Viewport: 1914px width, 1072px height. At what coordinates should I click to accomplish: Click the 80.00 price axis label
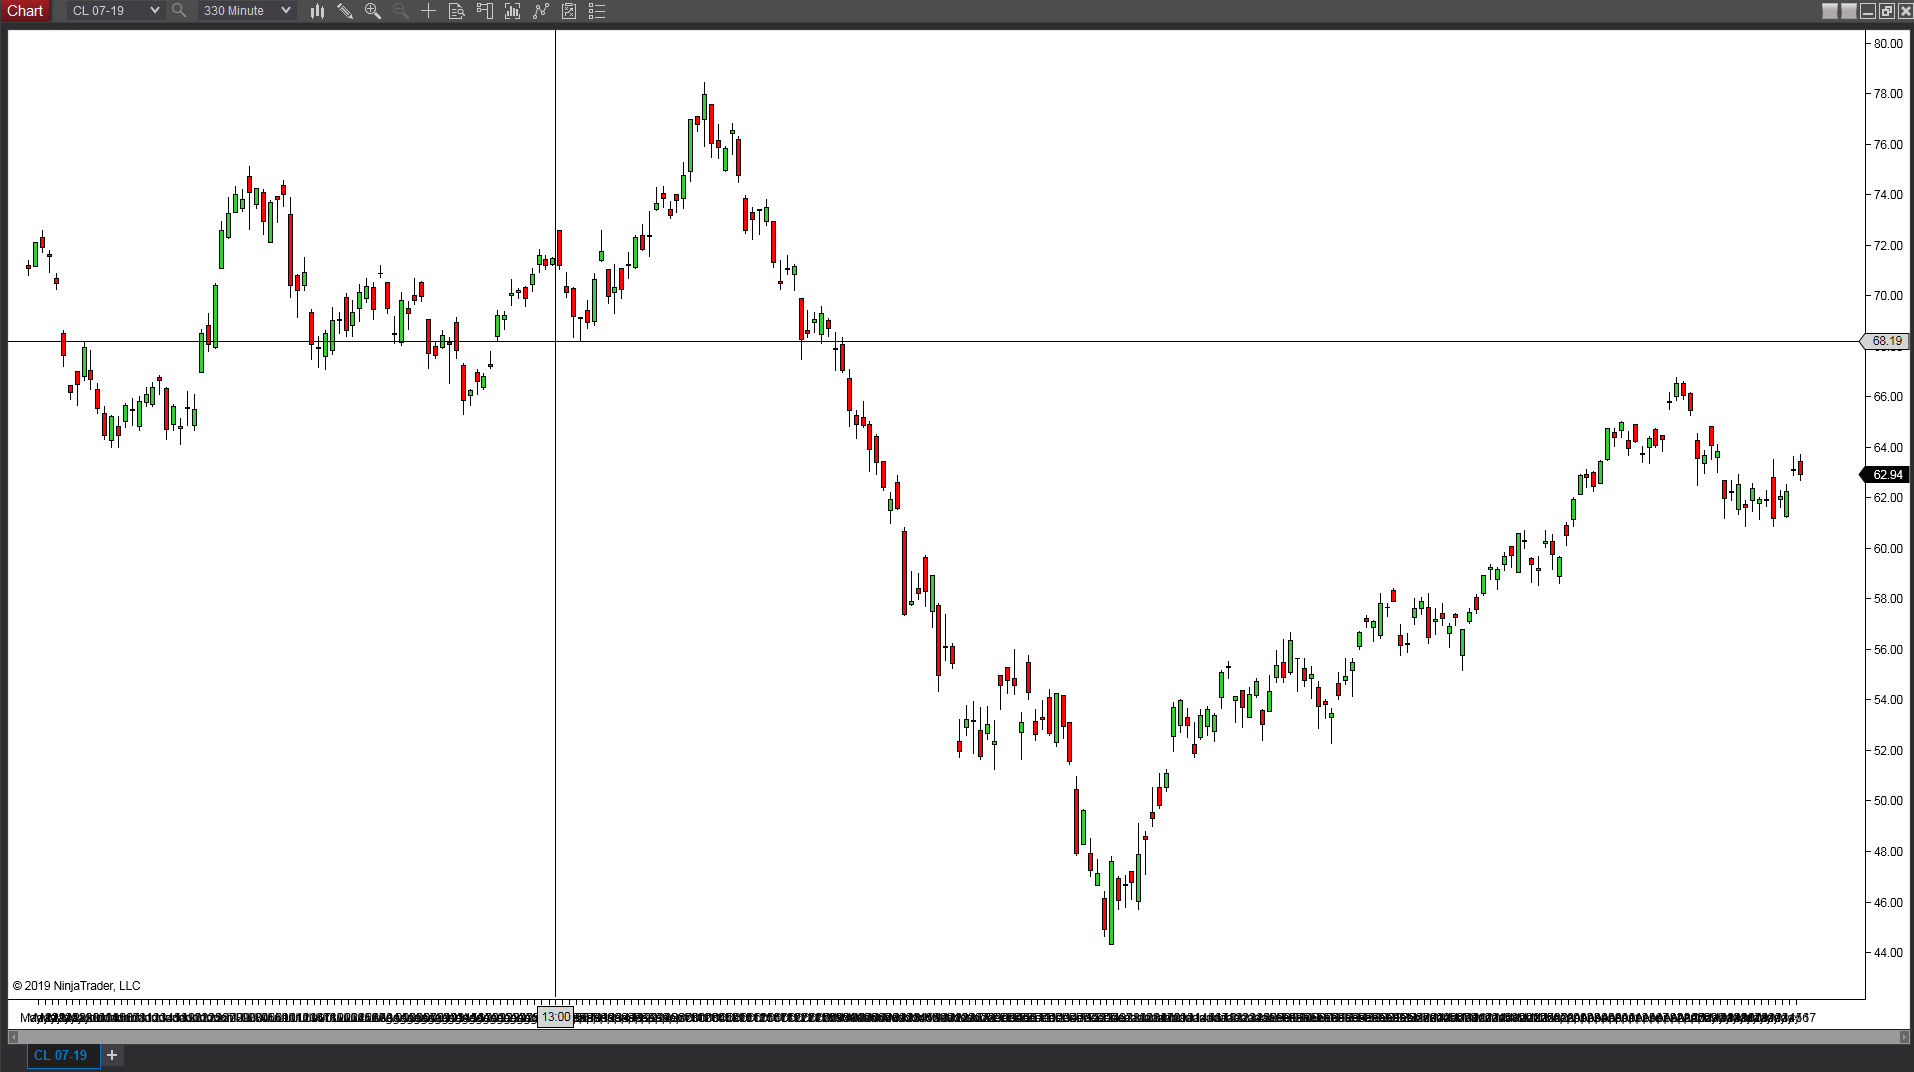point(1888,44)
